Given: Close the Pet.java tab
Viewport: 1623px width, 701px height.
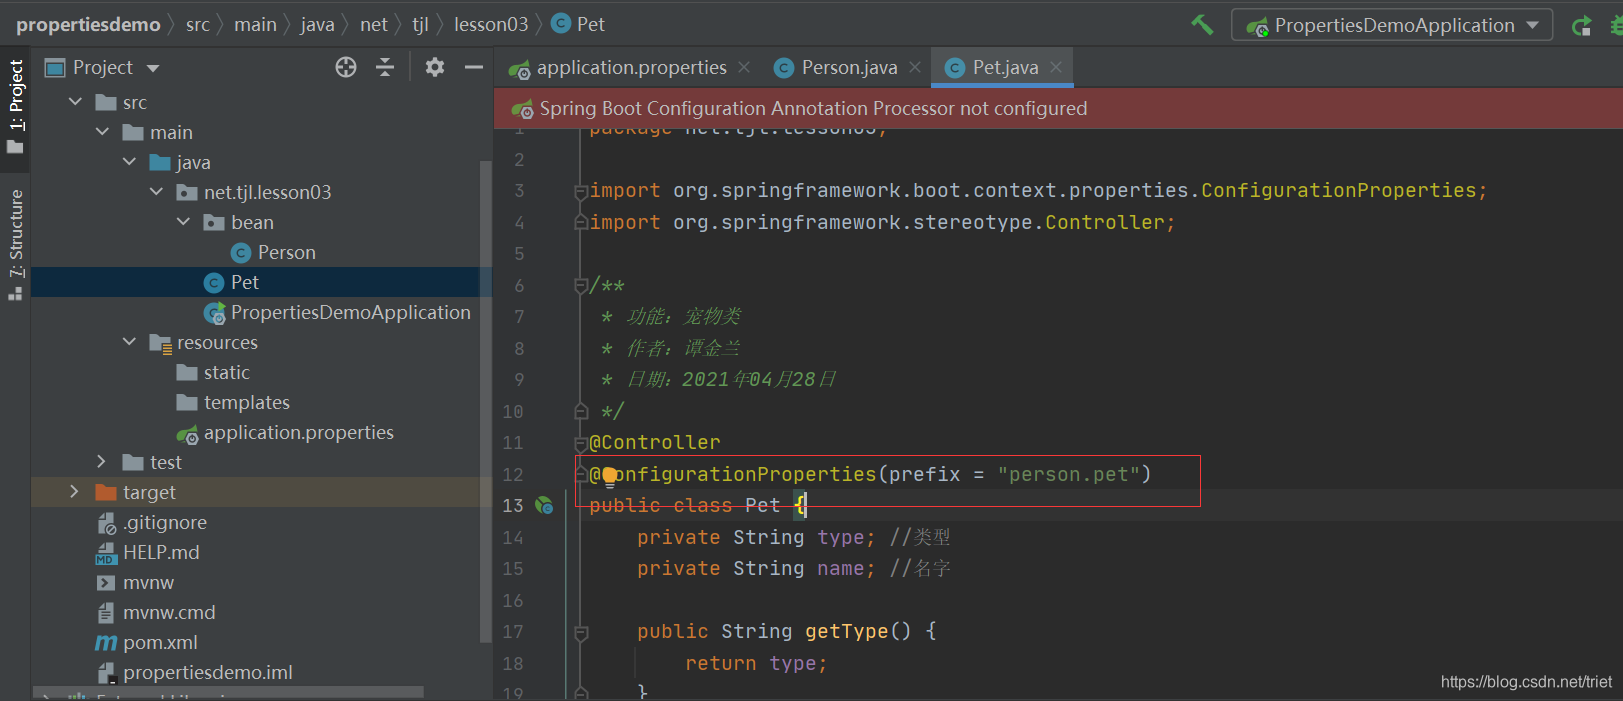Looking at the screenshot, I should (x=1056, y=67).
